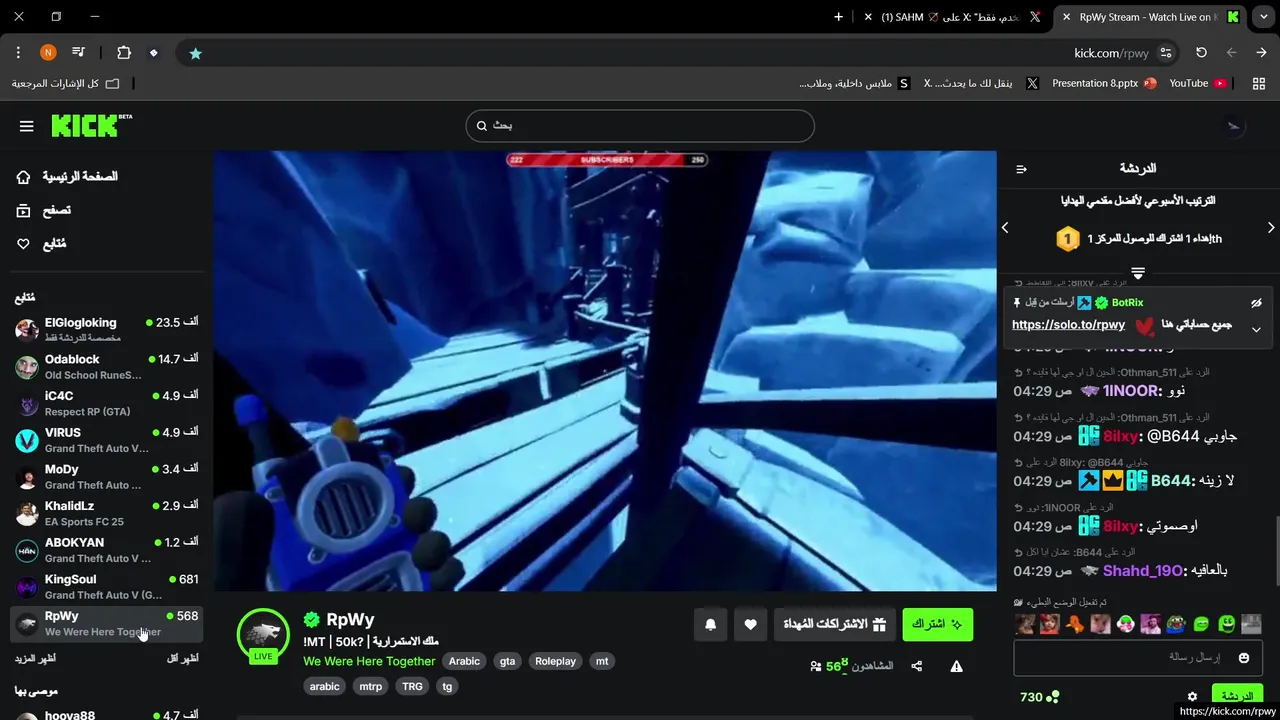Select the green laughing Kick emote
The height and width of the screenshot is (720, 1280).
(x=1226, y=624)
